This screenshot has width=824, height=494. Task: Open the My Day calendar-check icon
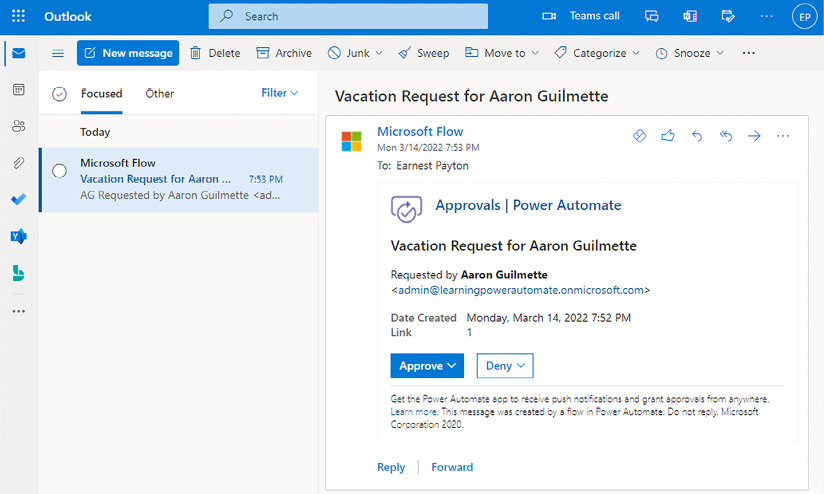click(x=728, y=16)
